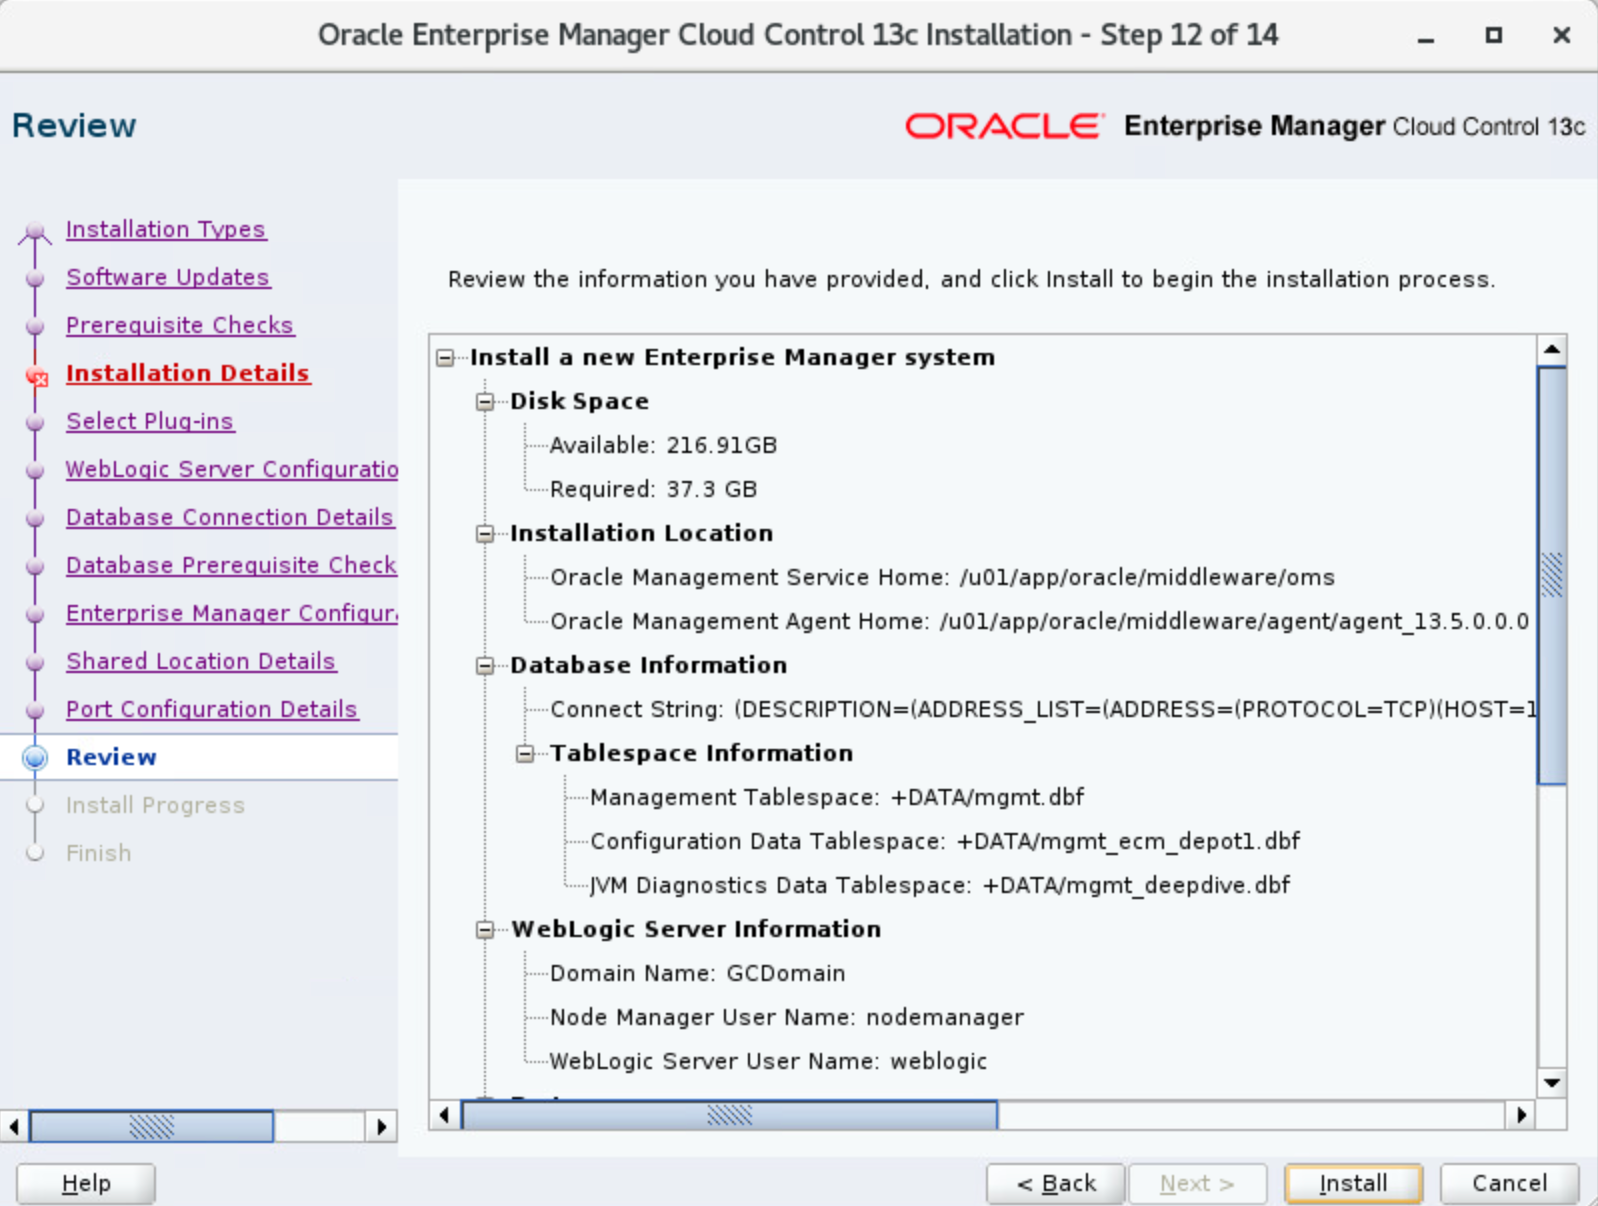The height and width of the screenshot is (1206, 1598).
Task: Collapse the Installation Location tree node
Action: [485, 534]
